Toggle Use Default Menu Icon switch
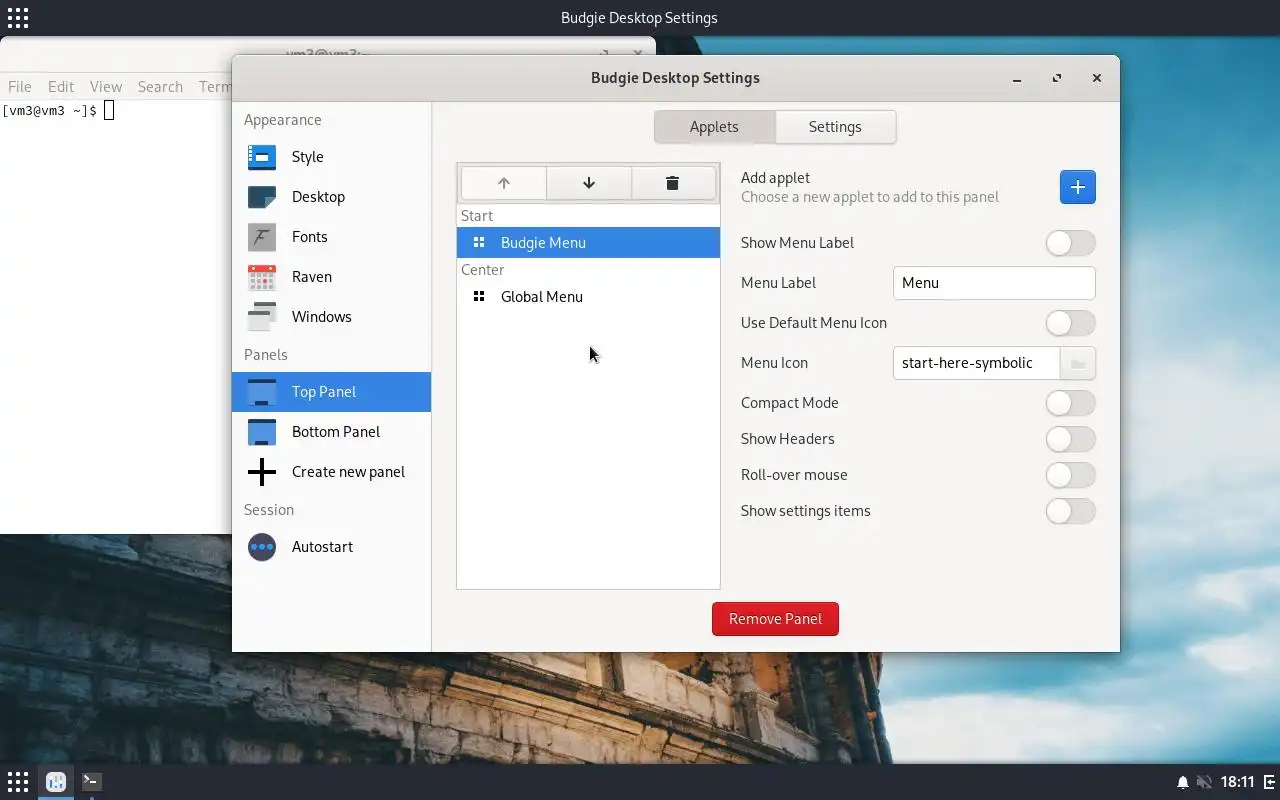Image resolution: width=1280 pixels, height=800 pixels. coord(1070,323)
